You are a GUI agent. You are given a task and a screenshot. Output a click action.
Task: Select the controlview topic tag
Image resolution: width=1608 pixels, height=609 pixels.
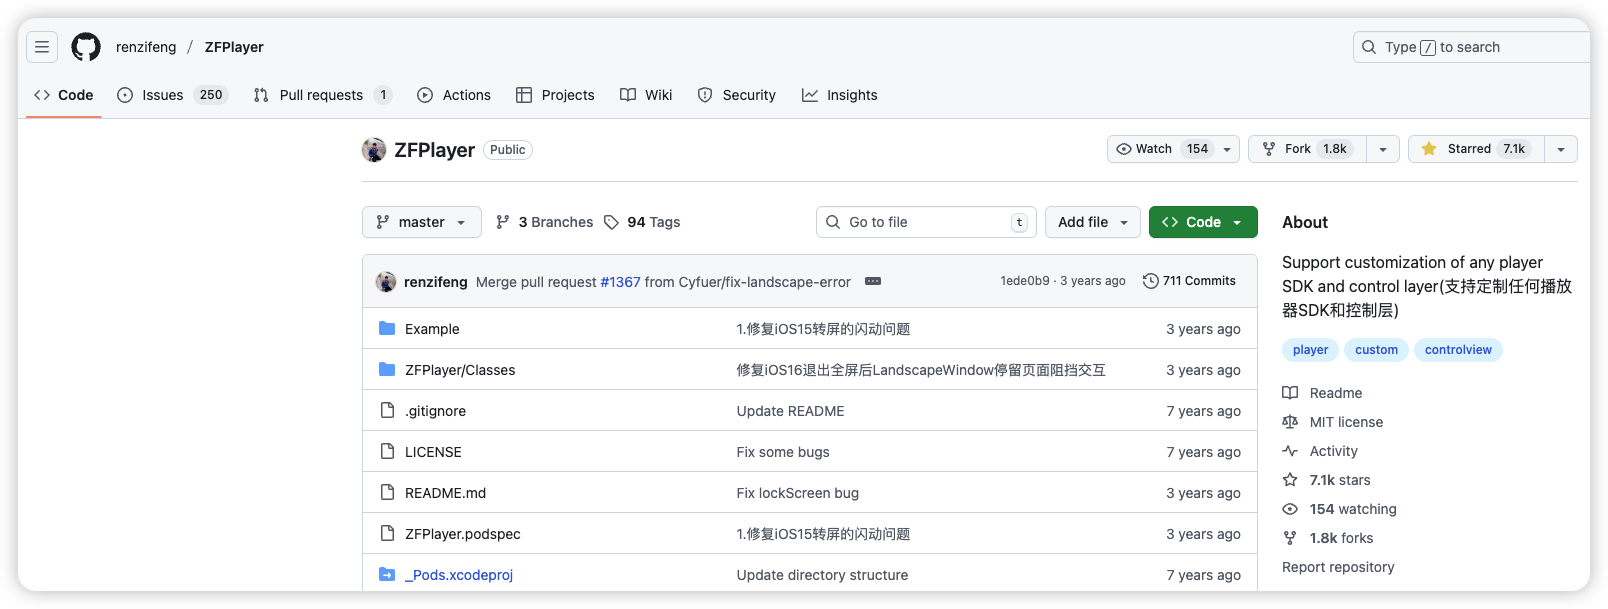pos(1458,350)
